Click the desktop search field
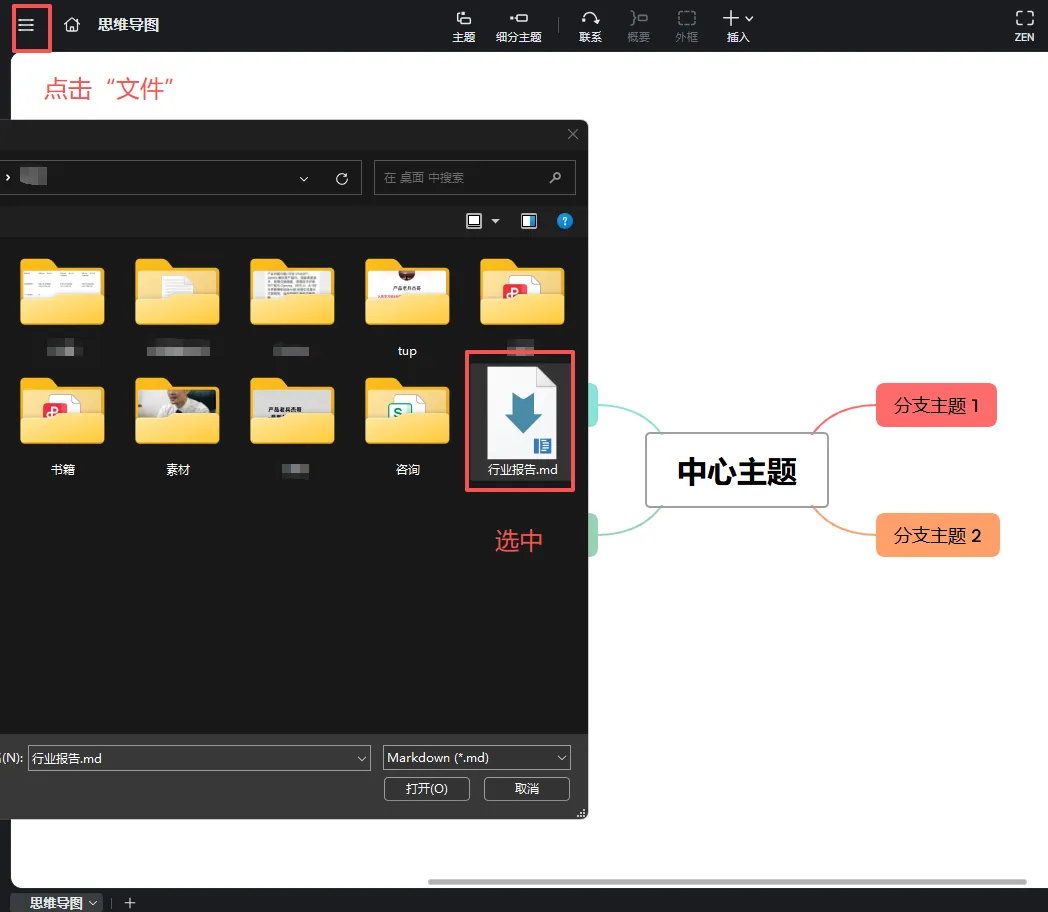 point(475,178)
